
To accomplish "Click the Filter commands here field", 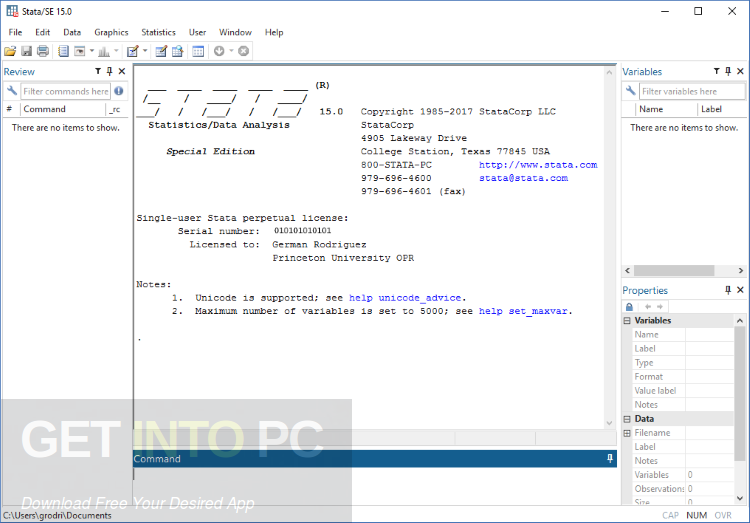I will [x=66, y=91].
